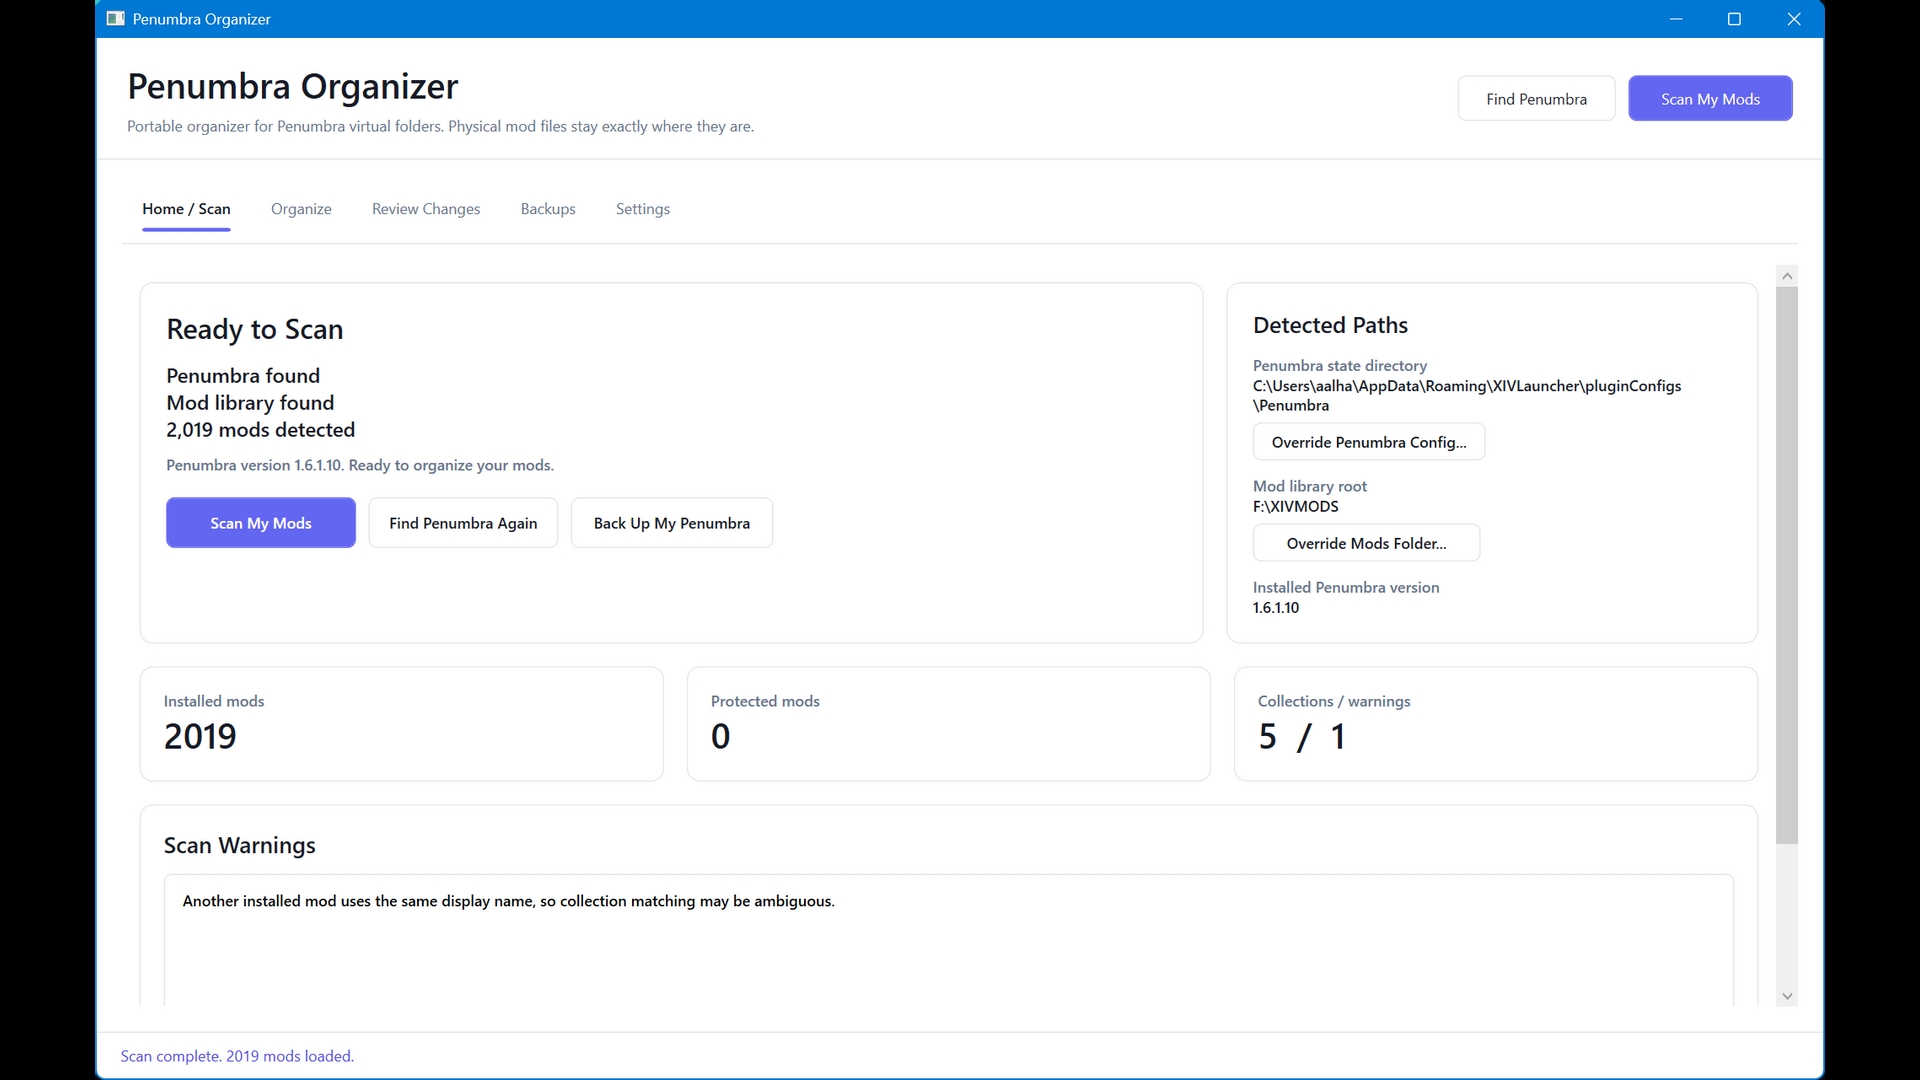The height and width of the screenshot is (1080, 1920).
Task: Click the 'Portable organizer for Penumbra' subtitle
Action: (x=440, y=127)
